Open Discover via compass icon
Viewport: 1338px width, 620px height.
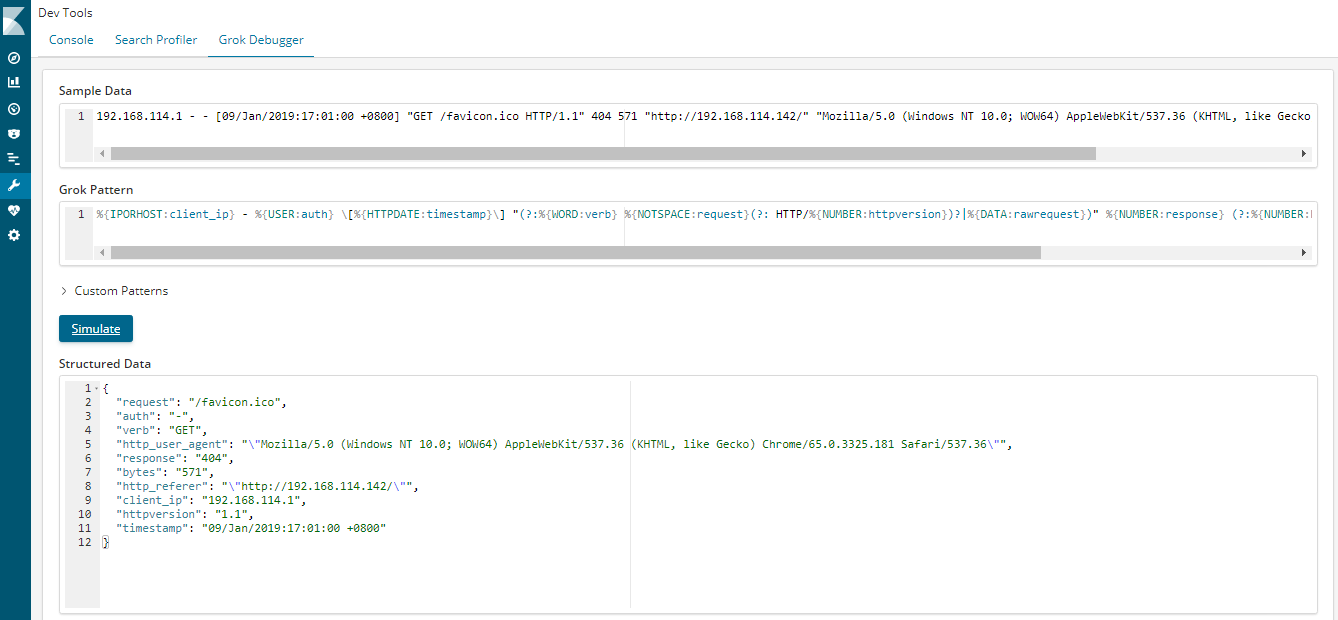point(14,58)
